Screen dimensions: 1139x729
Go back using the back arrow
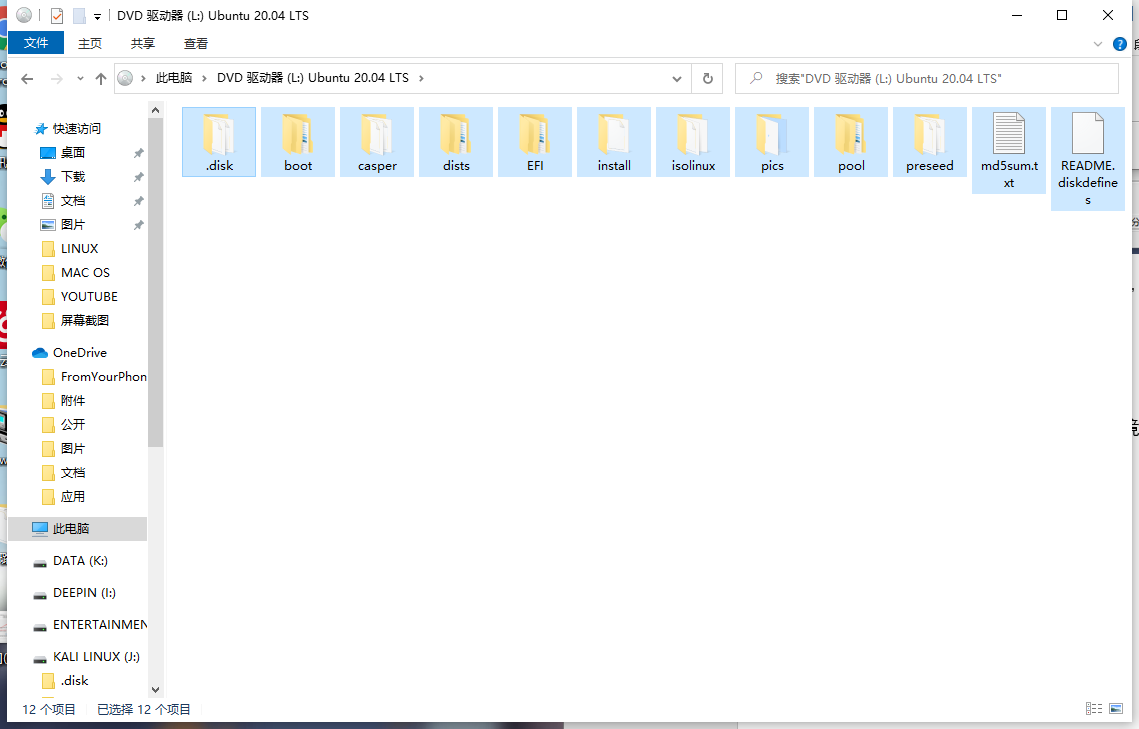point(27,78)
